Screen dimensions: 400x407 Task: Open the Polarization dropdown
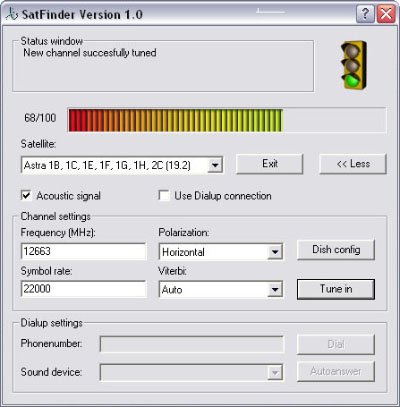pyautogui.click(x=275, y=252)
